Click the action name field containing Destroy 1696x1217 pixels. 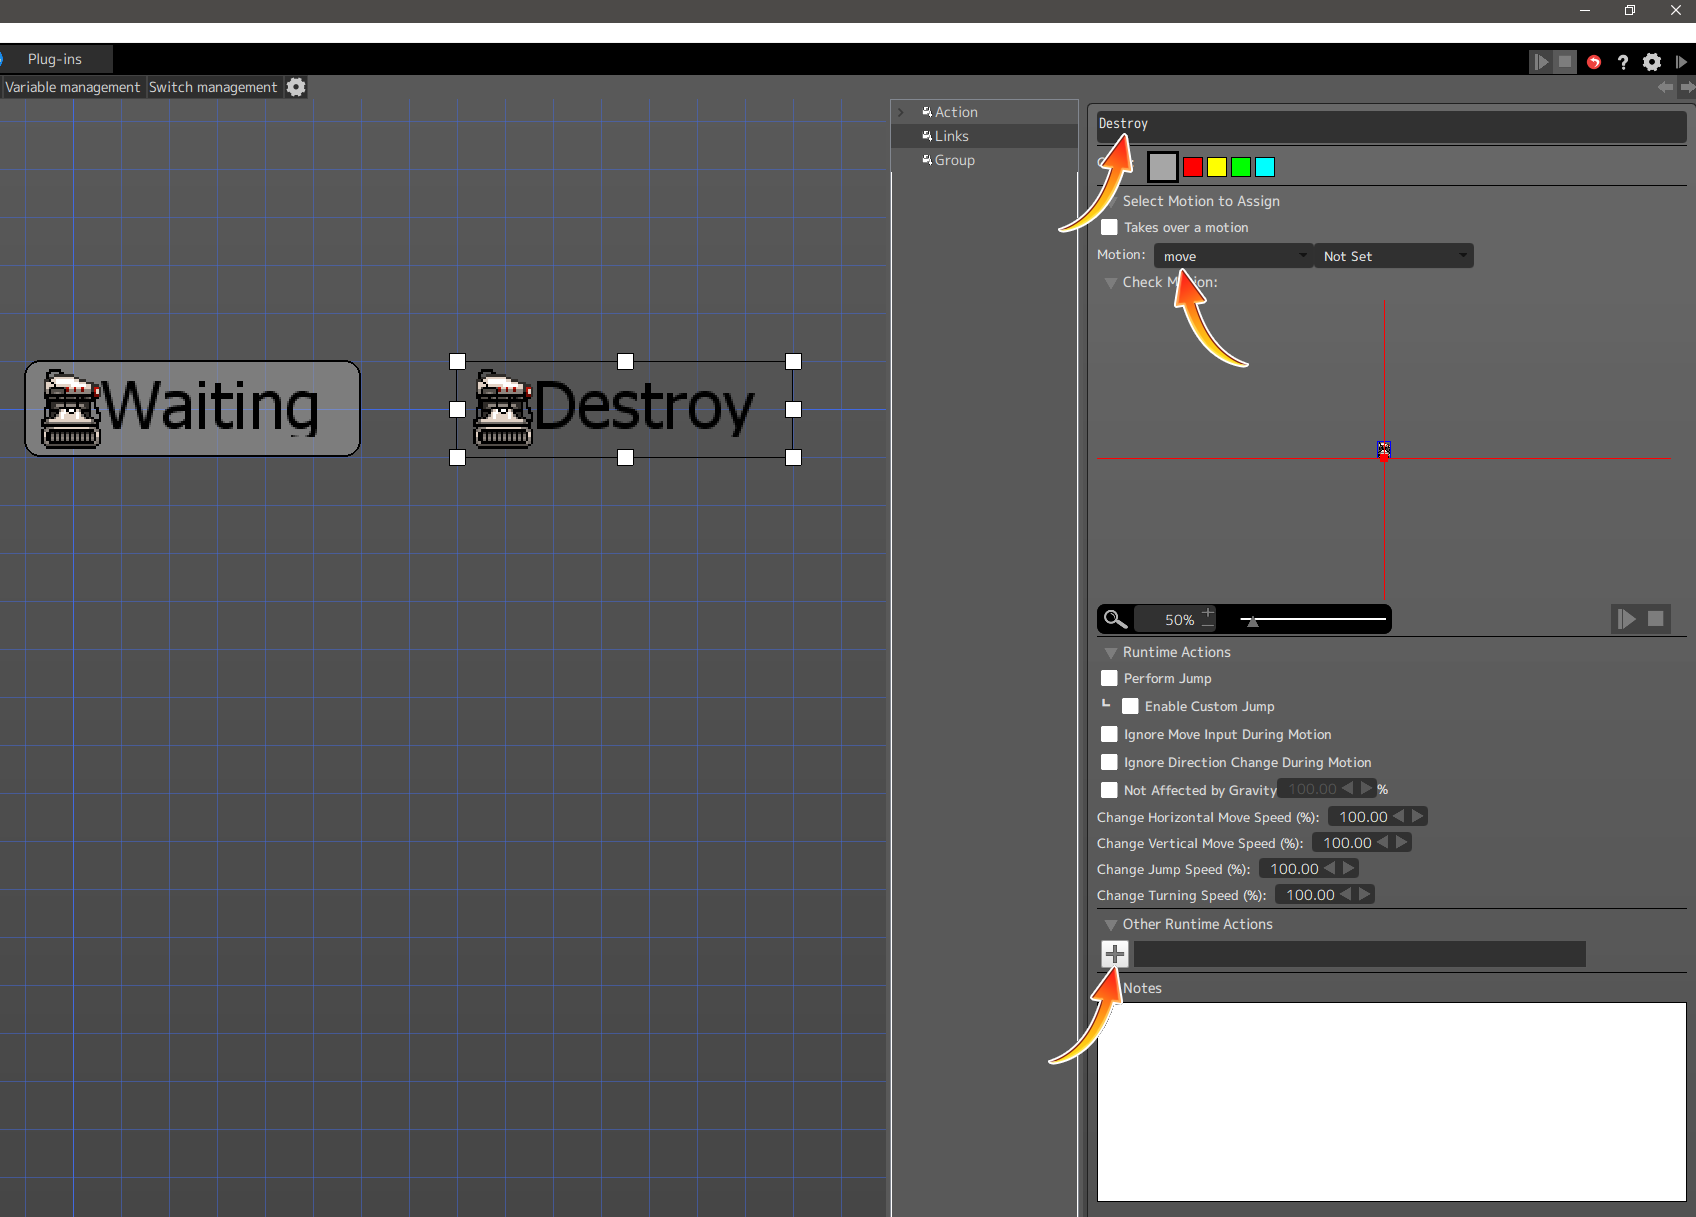click(x=1391, y=125)
